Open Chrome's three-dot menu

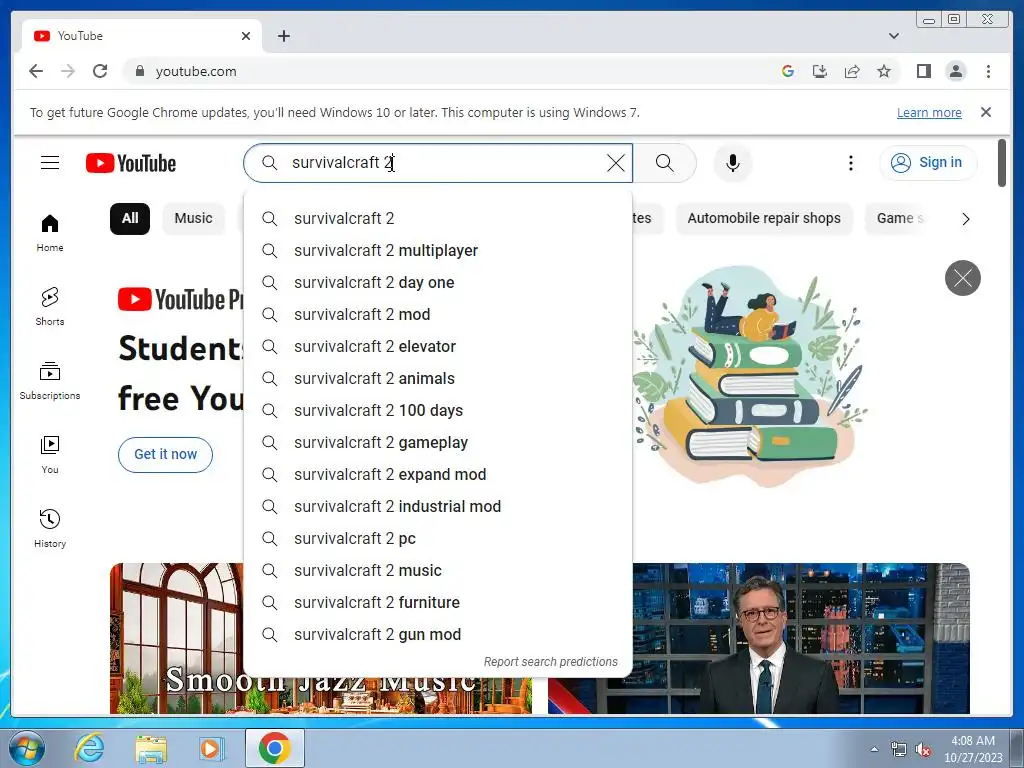pyautogui.click(x=988, y=71)
